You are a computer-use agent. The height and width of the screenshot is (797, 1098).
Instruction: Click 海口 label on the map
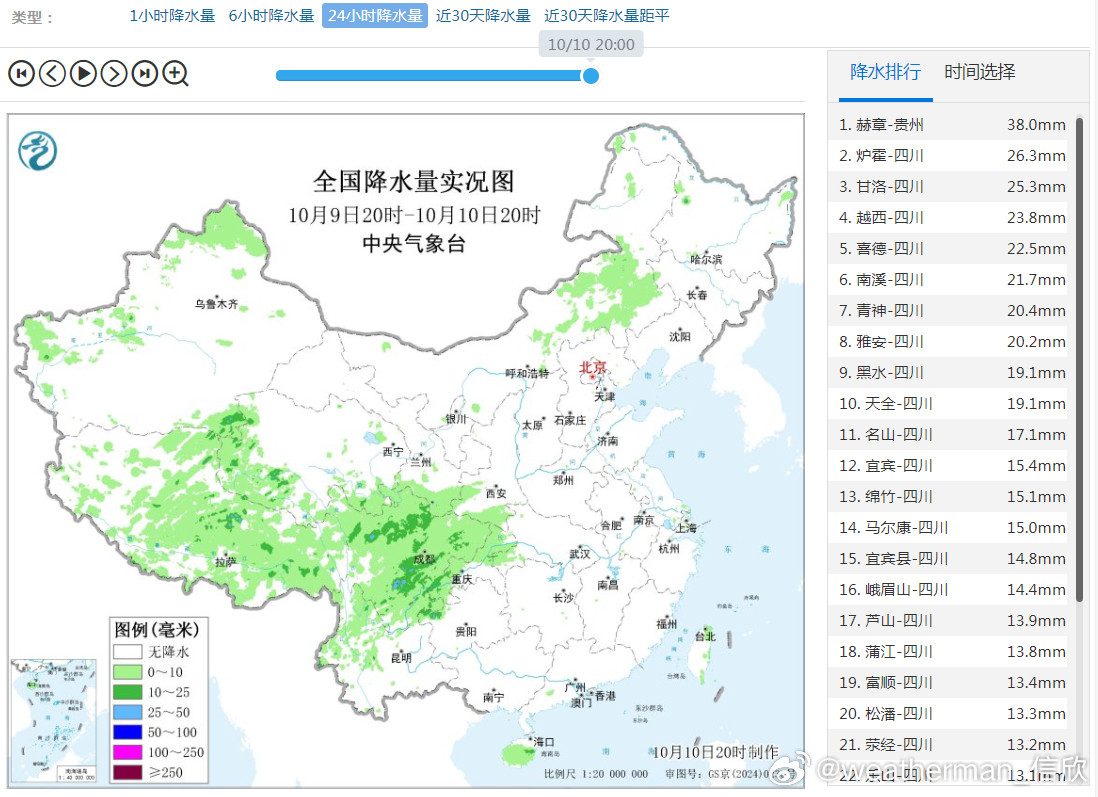click(544, 742)
